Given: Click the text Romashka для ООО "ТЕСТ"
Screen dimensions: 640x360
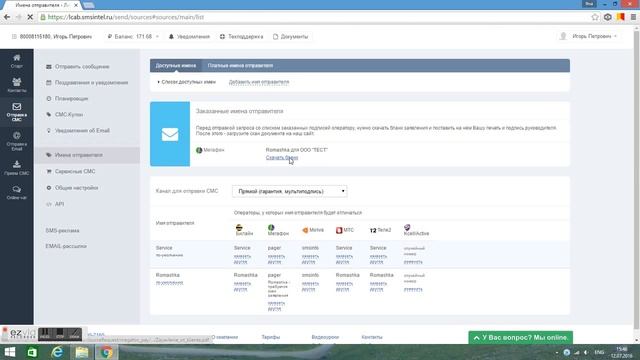Looking at the screenshot, I should [297, 150].
